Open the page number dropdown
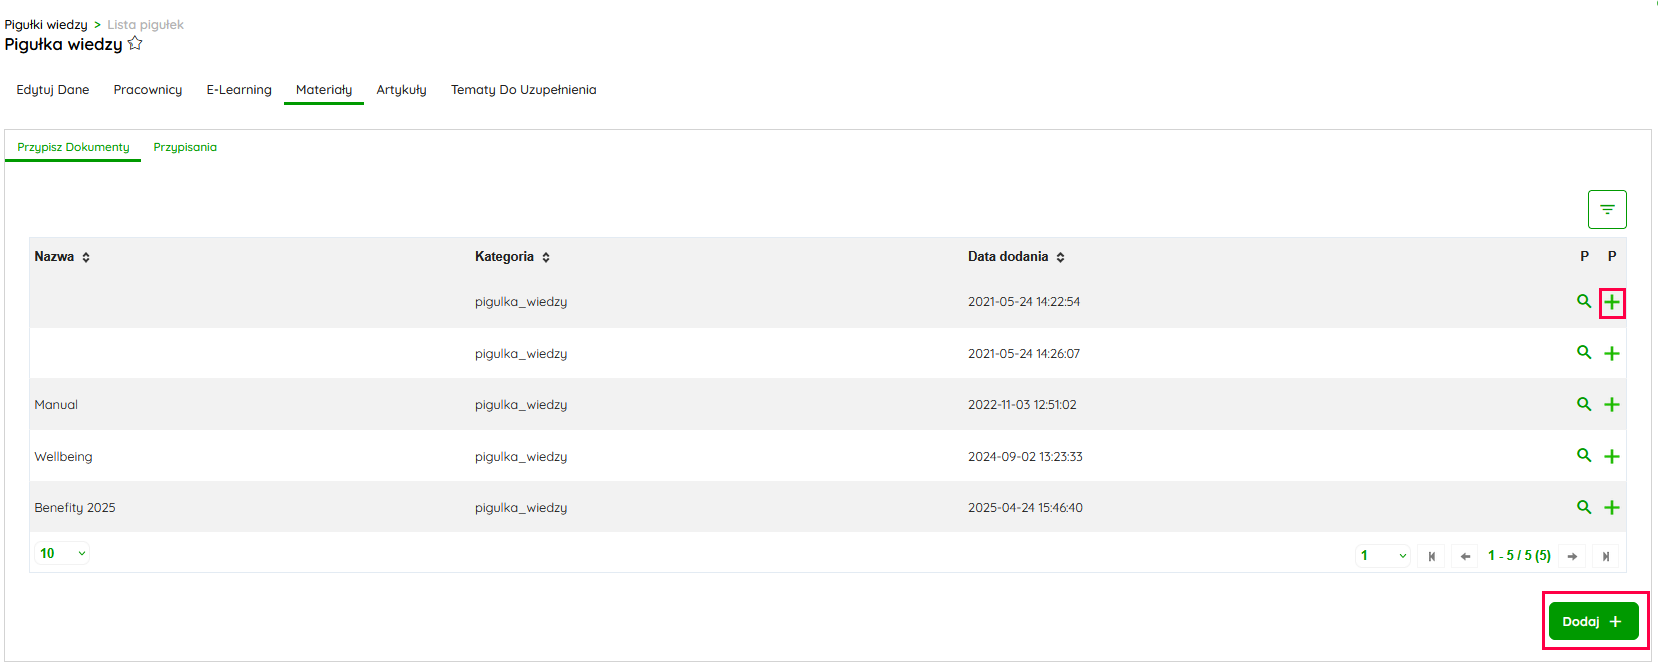The image size is (1658, 662). coord(1383,556)
